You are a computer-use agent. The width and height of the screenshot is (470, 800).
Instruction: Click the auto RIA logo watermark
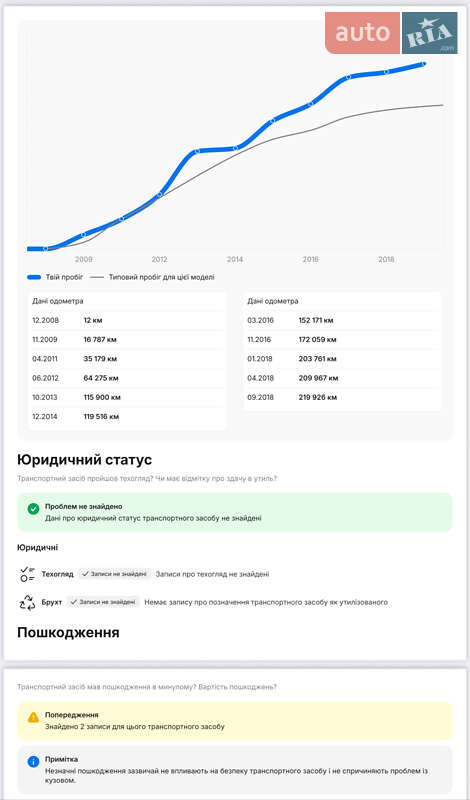click(391, 33)
